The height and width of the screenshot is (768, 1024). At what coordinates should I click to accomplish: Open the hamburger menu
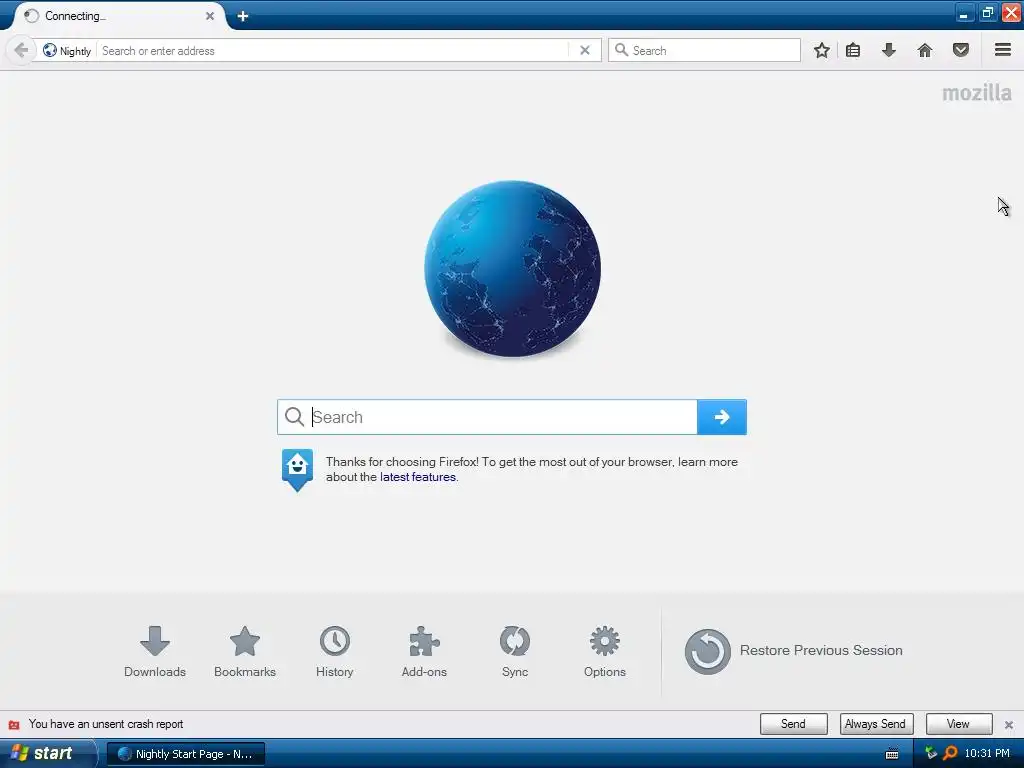1003,50
